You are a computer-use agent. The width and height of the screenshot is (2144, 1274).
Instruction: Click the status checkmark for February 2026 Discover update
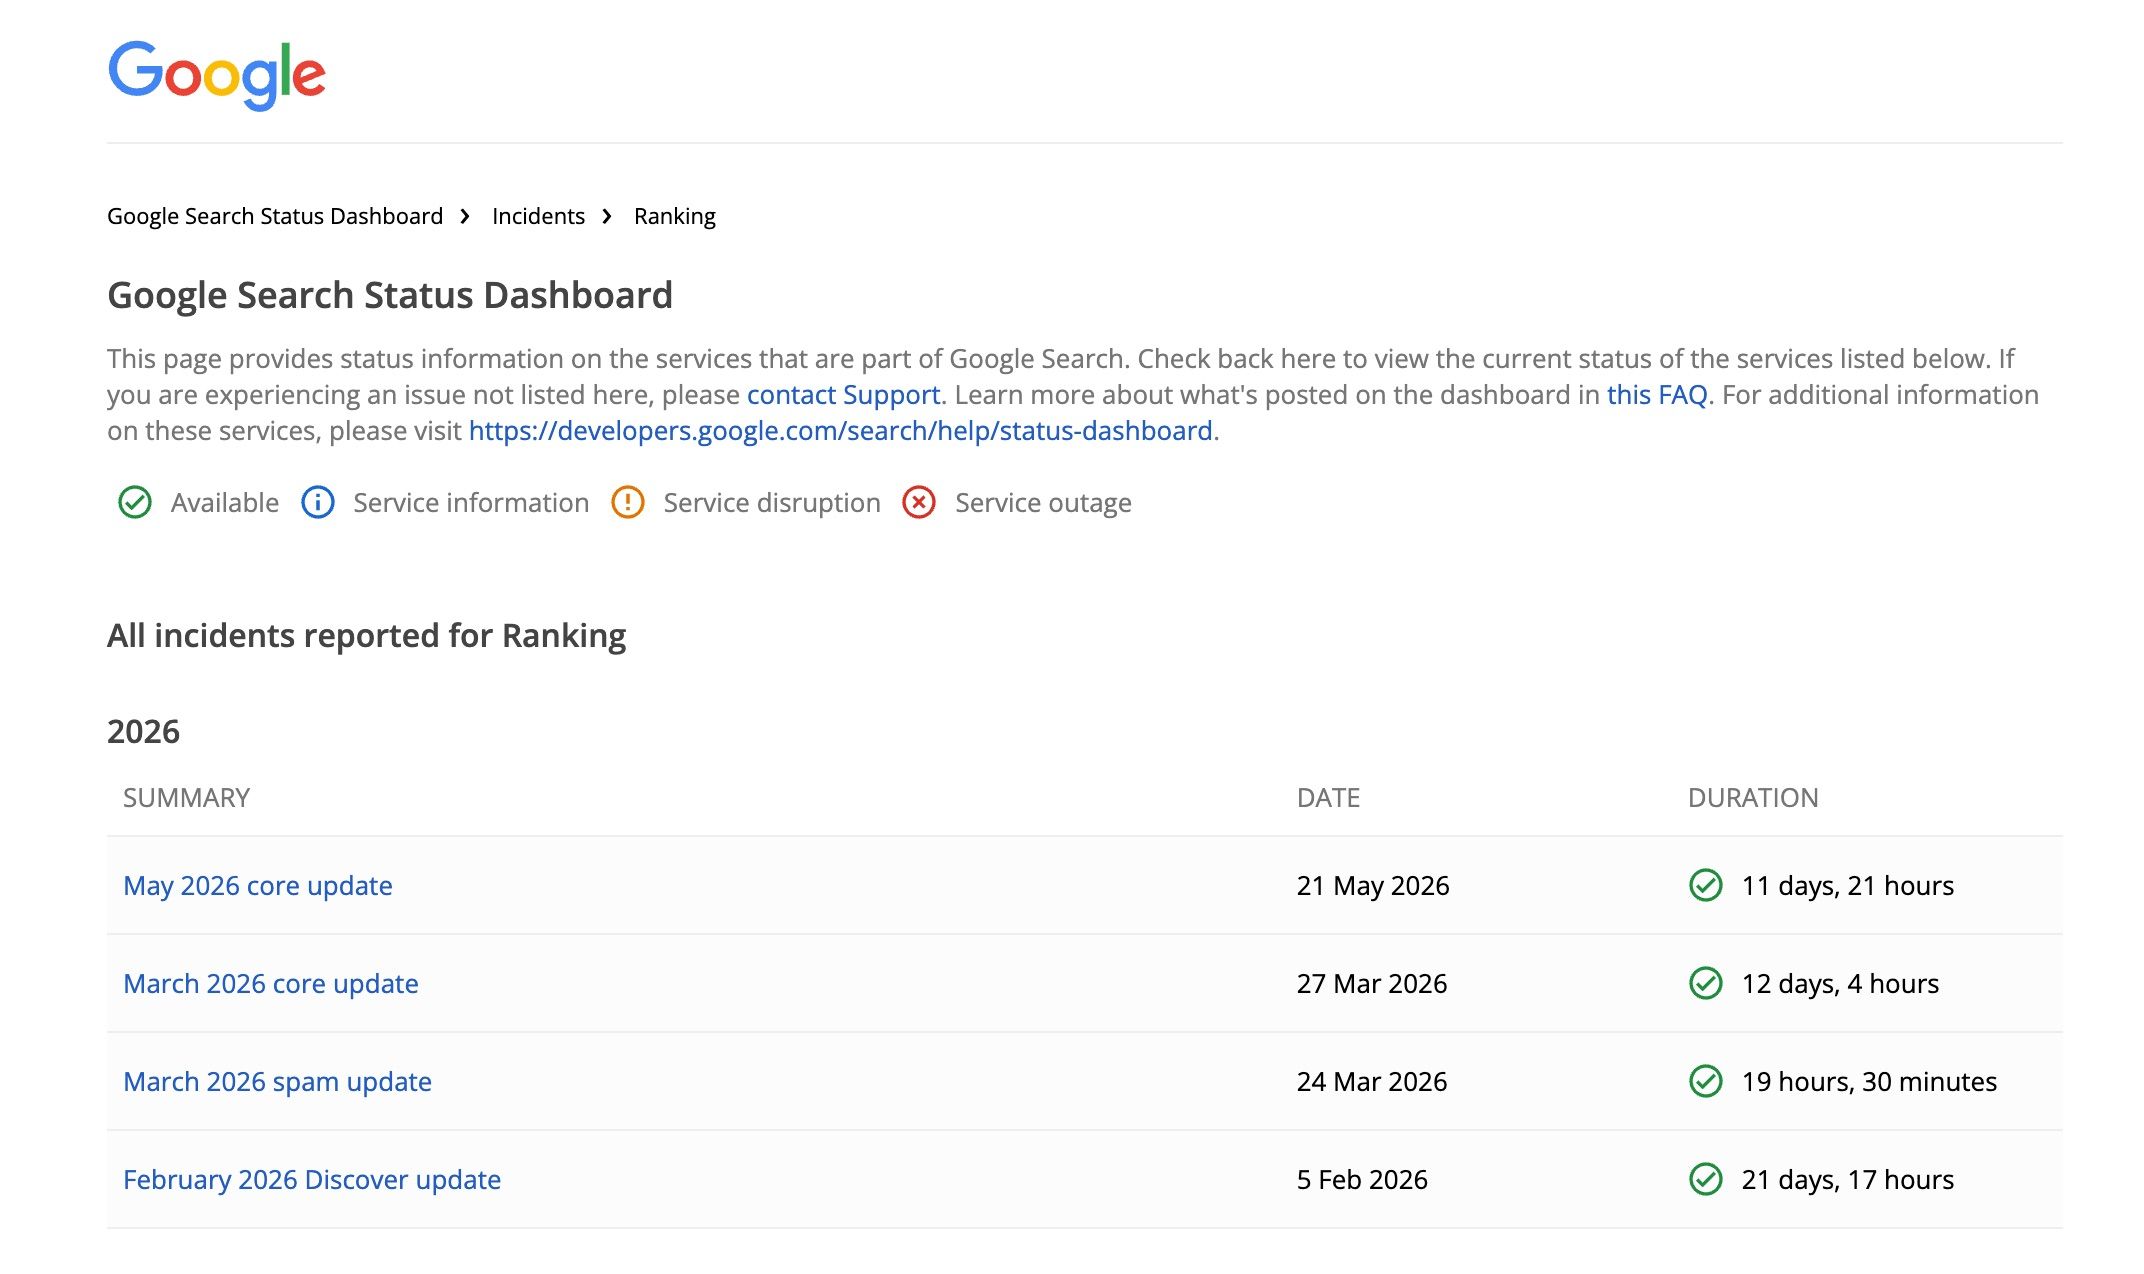pos(1706,1179)
